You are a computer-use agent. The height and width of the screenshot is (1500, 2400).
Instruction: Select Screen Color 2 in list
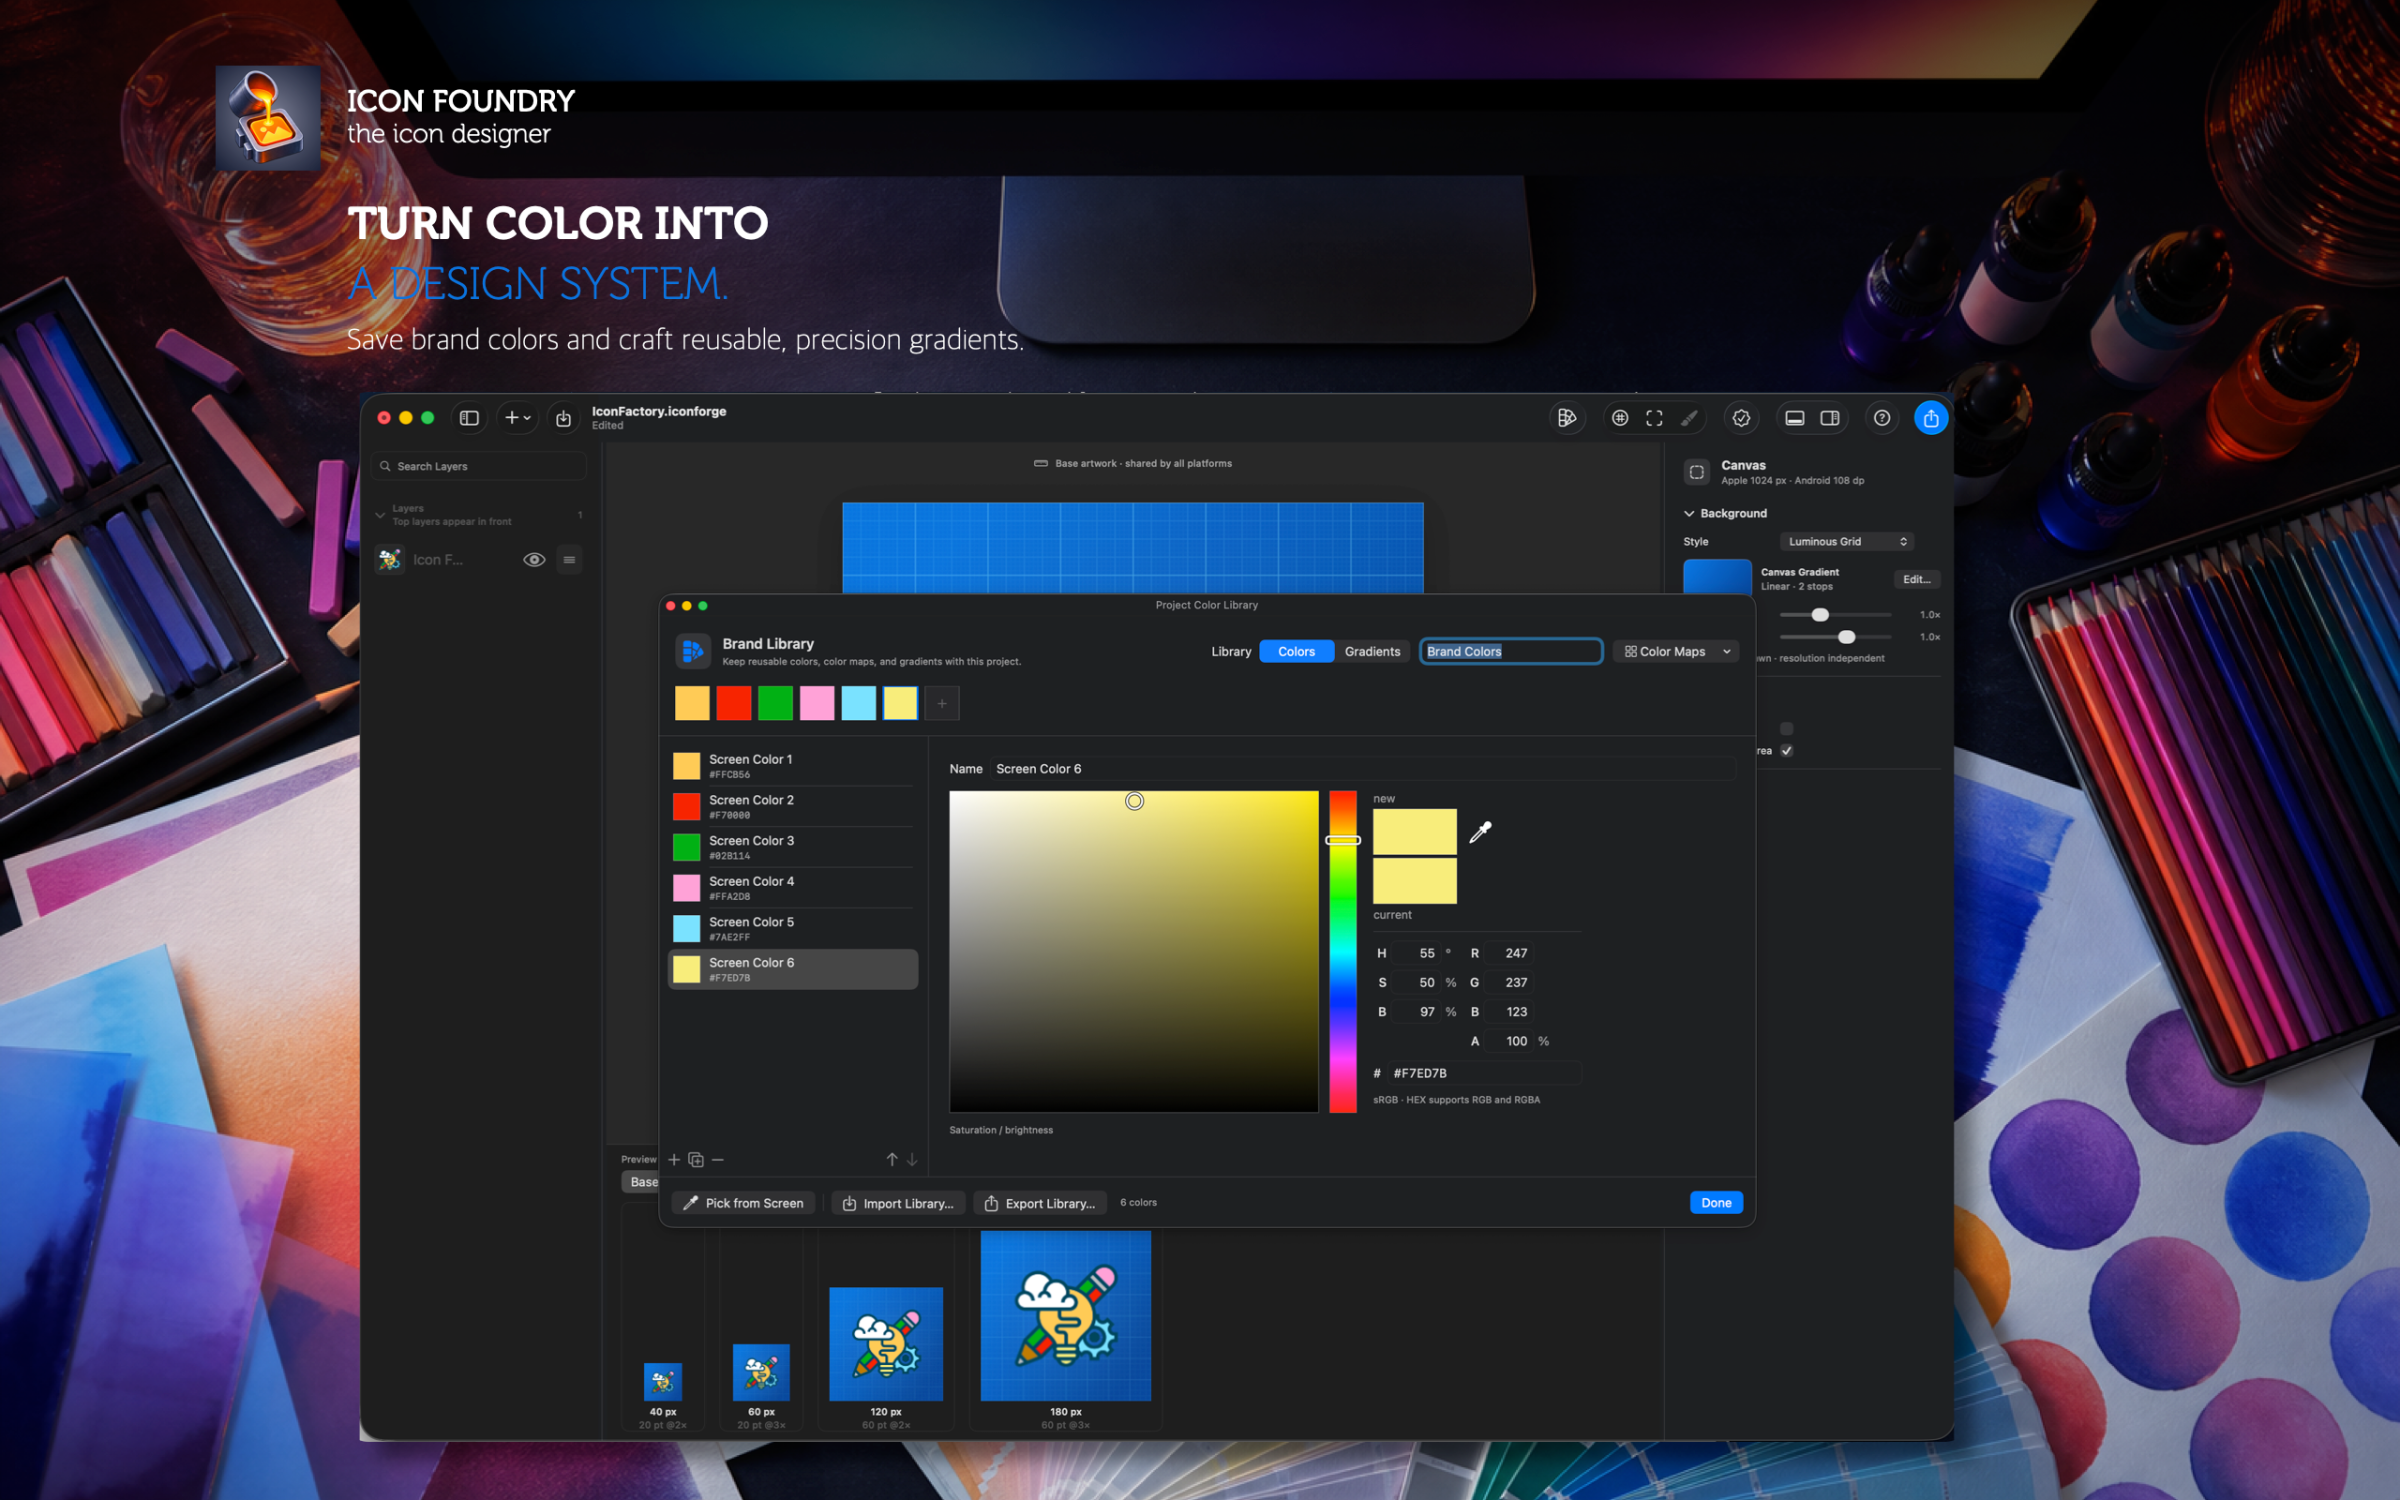(x=792, y=806)
